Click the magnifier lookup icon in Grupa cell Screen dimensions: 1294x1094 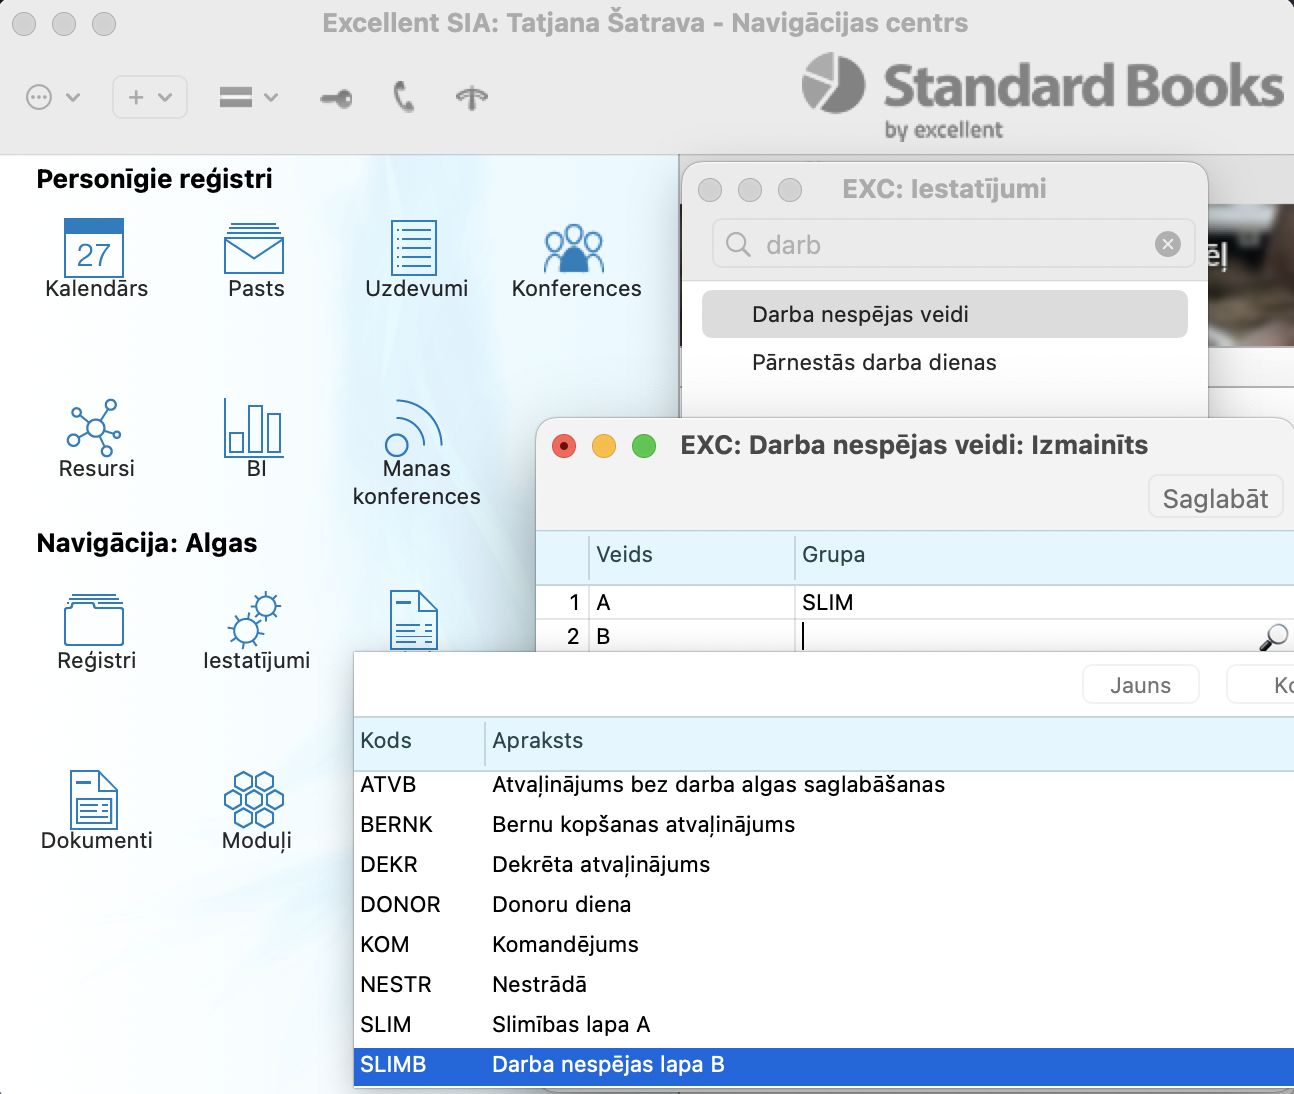pos(1273,636)
